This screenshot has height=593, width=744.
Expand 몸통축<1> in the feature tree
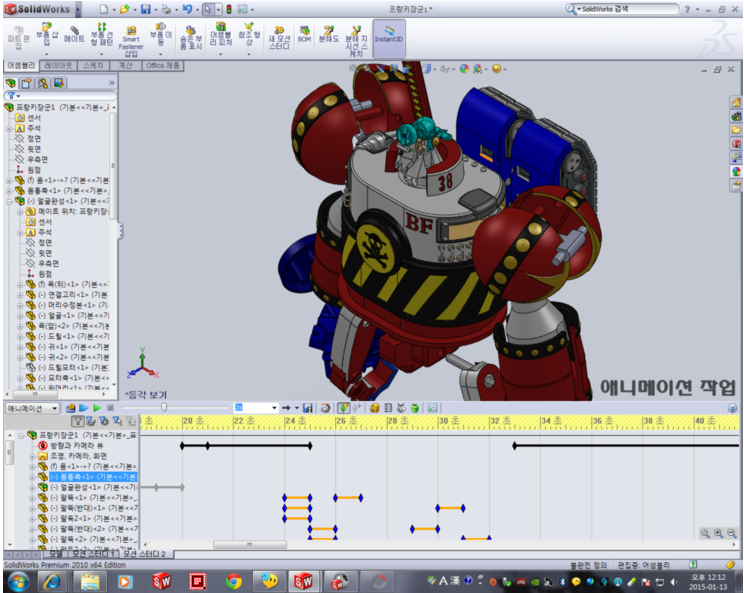[9, 191]
